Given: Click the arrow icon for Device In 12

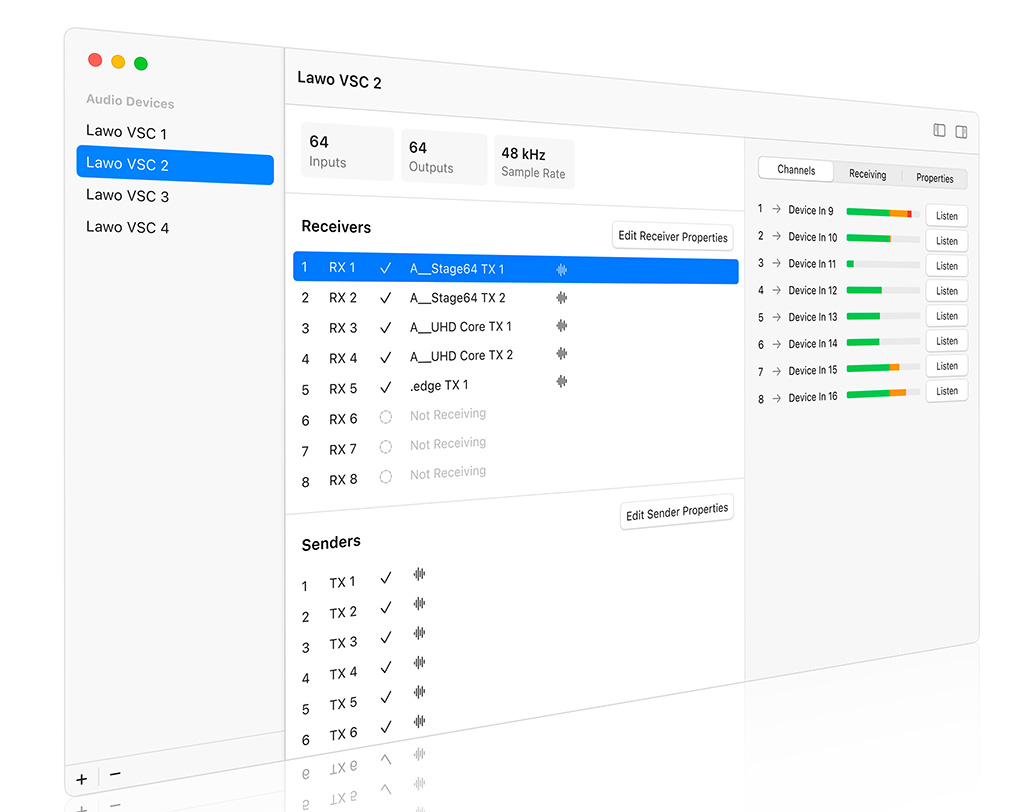Looking at the screenshot, I should [776, 290].
